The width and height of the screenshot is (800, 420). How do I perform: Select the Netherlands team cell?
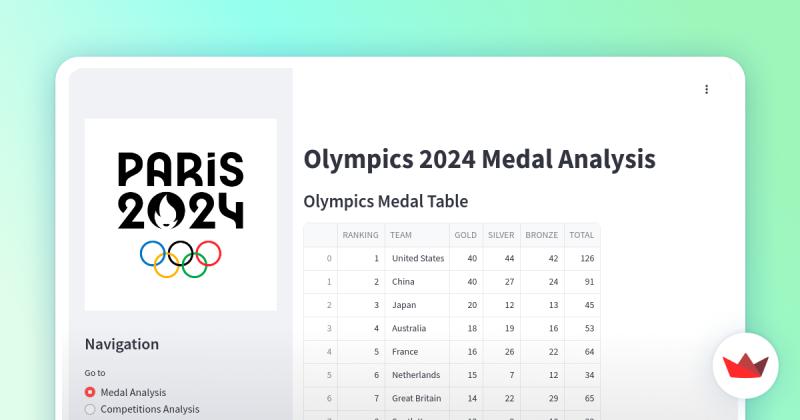pos(417,375)
